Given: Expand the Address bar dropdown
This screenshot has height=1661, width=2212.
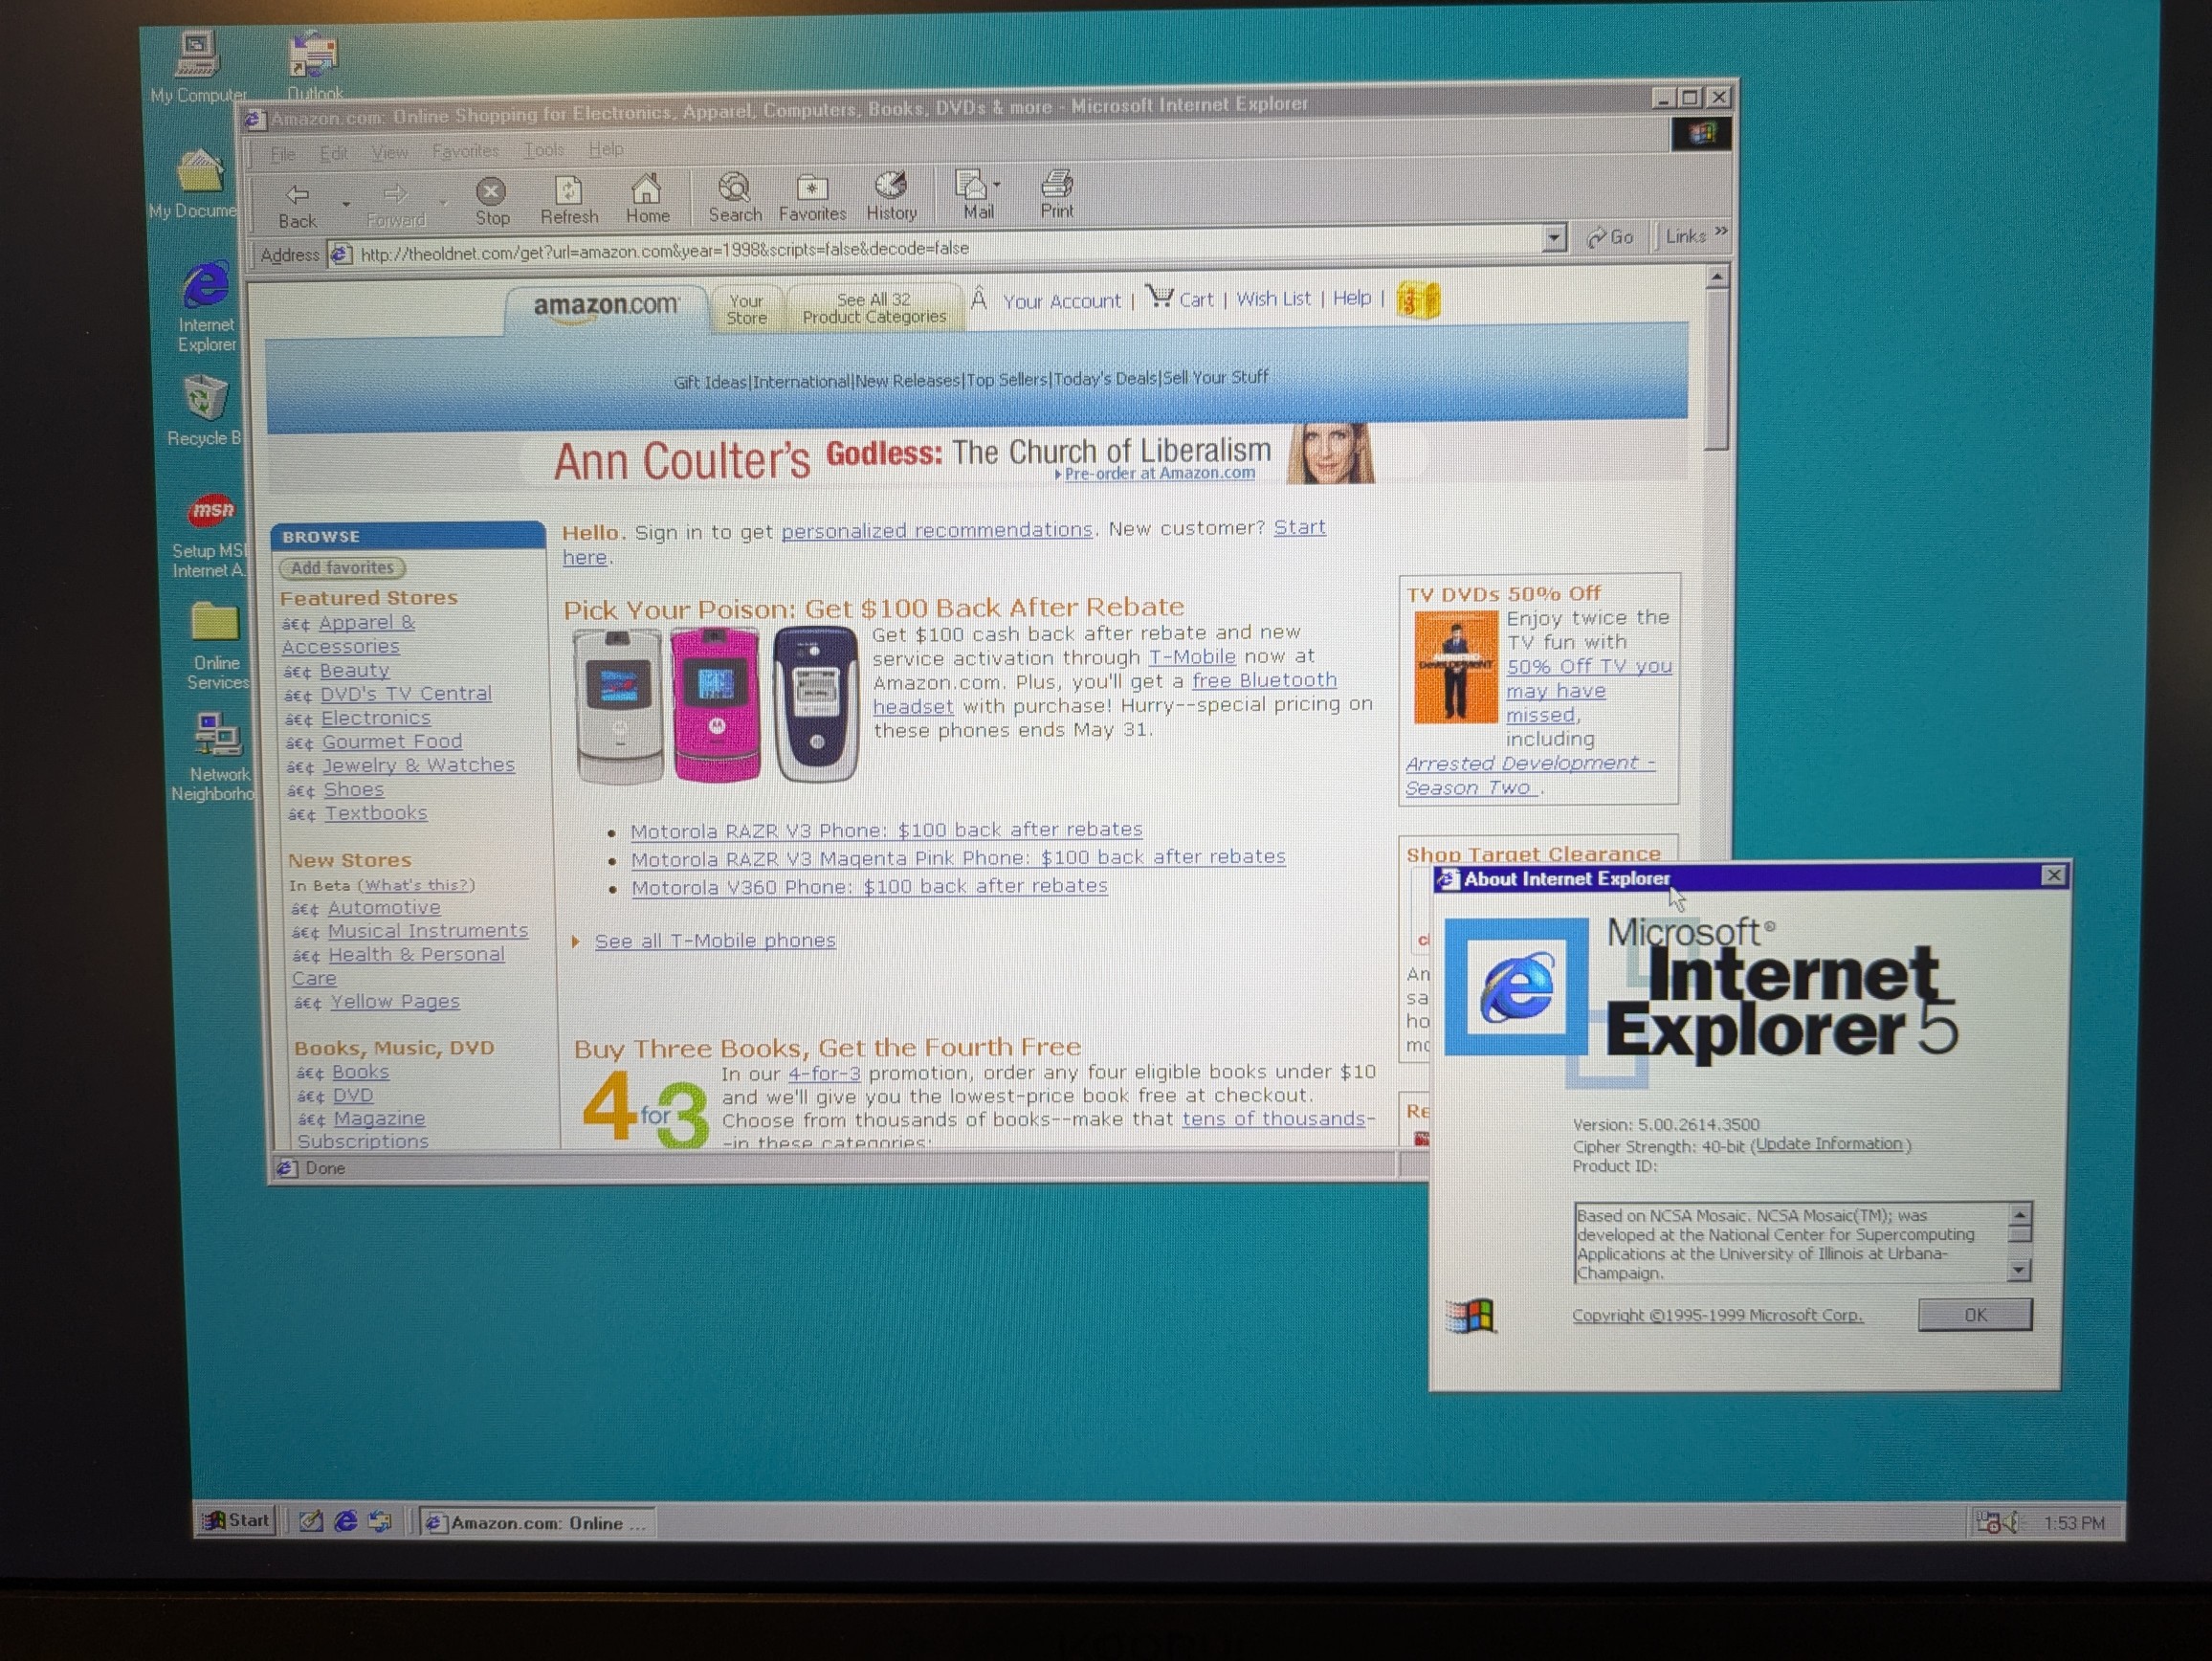Looking at the screenshot, I should pos(1553,239).
